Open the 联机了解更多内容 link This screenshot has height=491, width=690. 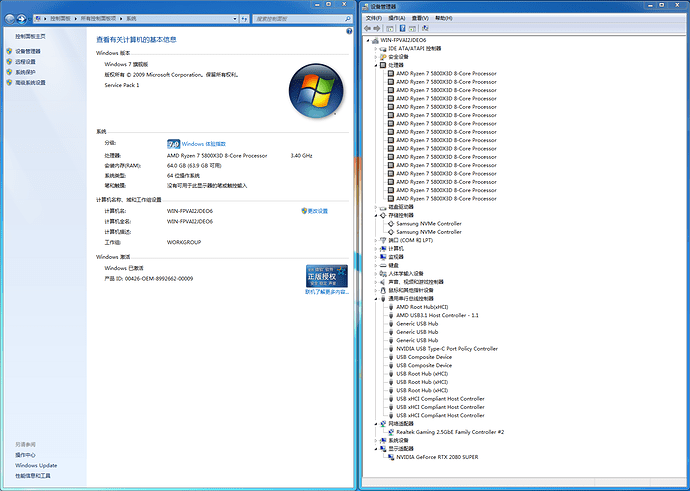327,292
